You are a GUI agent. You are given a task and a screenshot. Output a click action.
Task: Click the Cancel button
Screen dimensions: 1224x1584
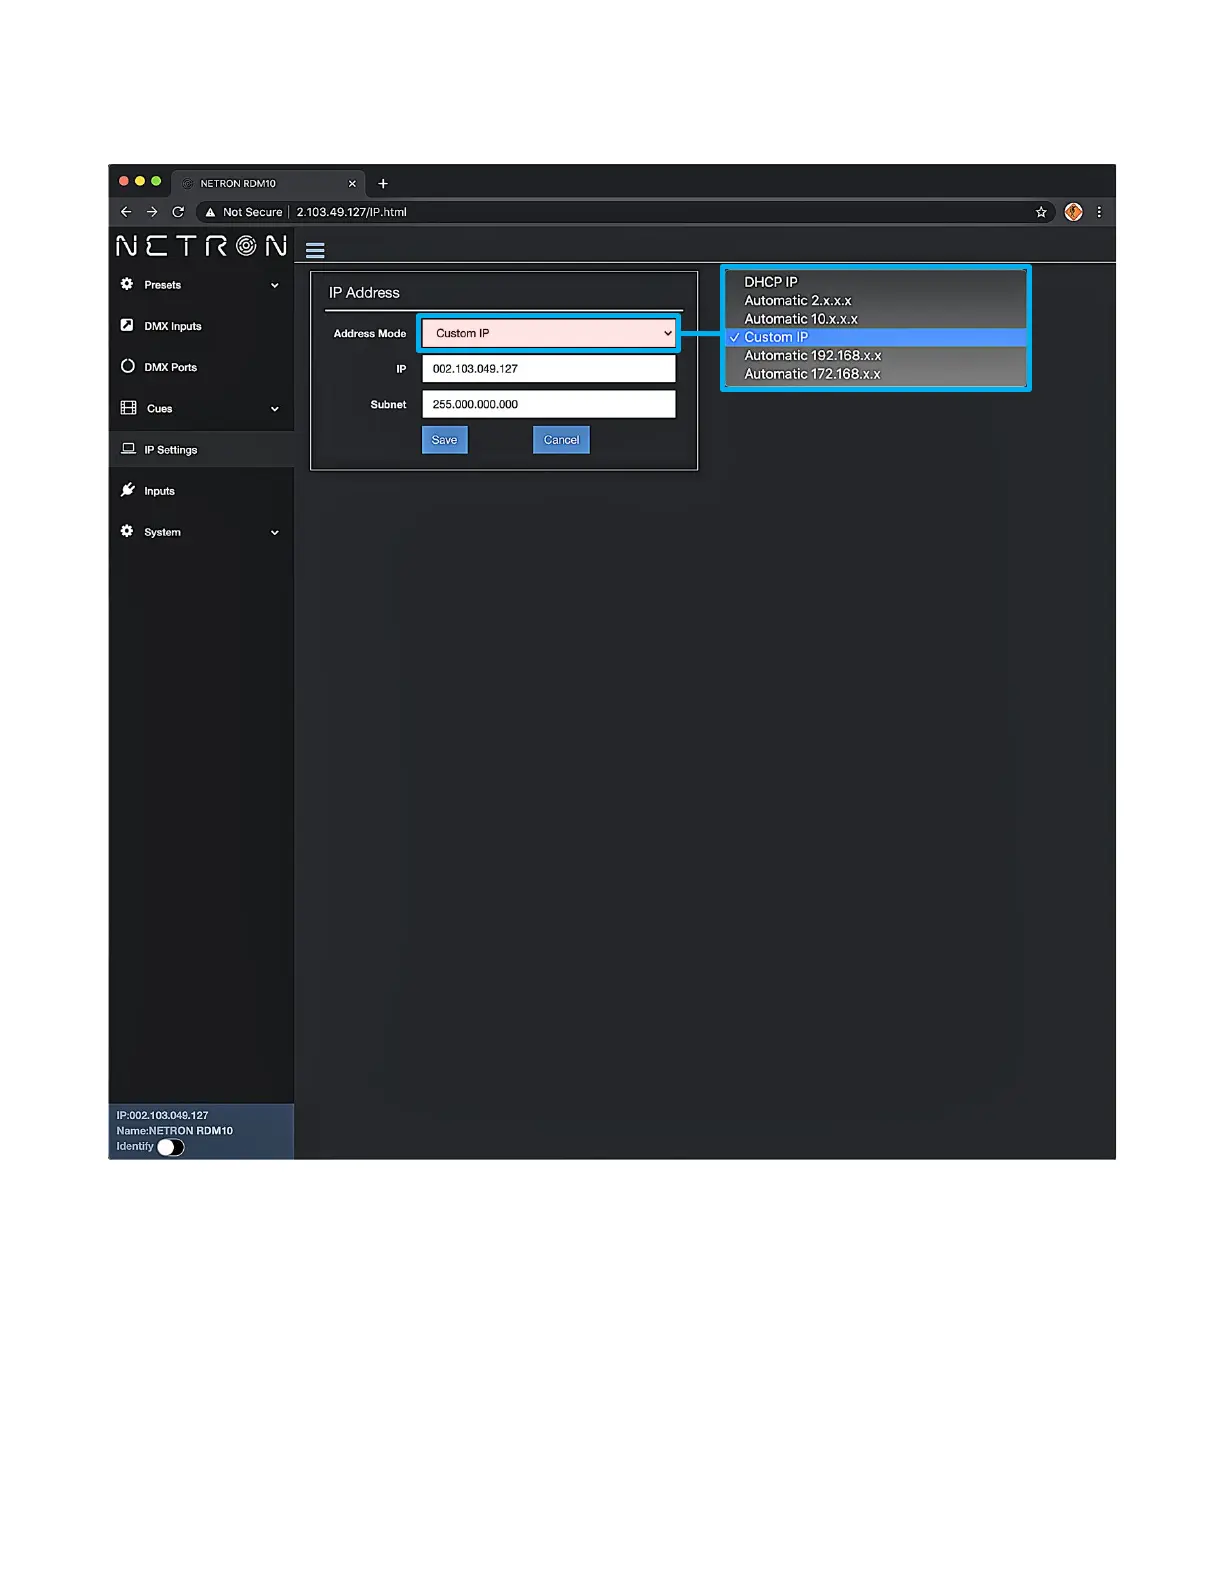pyautogui.click(x=561, y=440)
